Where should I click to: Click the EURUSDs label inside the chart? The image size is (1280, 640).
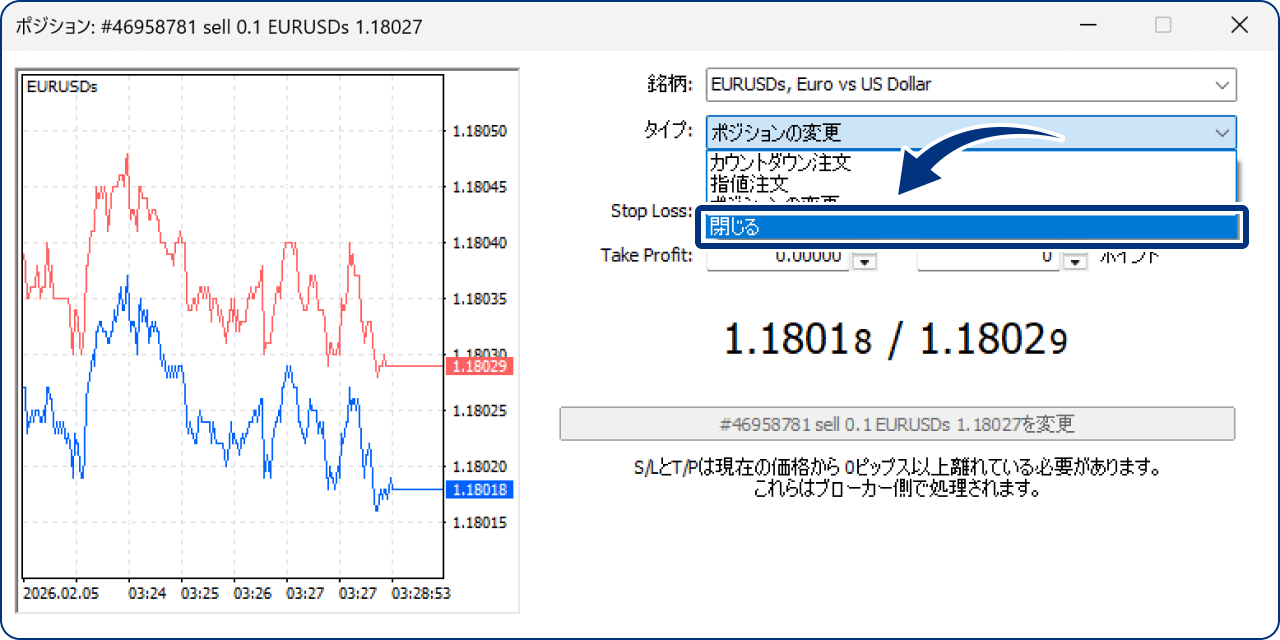tap(62, 87)
